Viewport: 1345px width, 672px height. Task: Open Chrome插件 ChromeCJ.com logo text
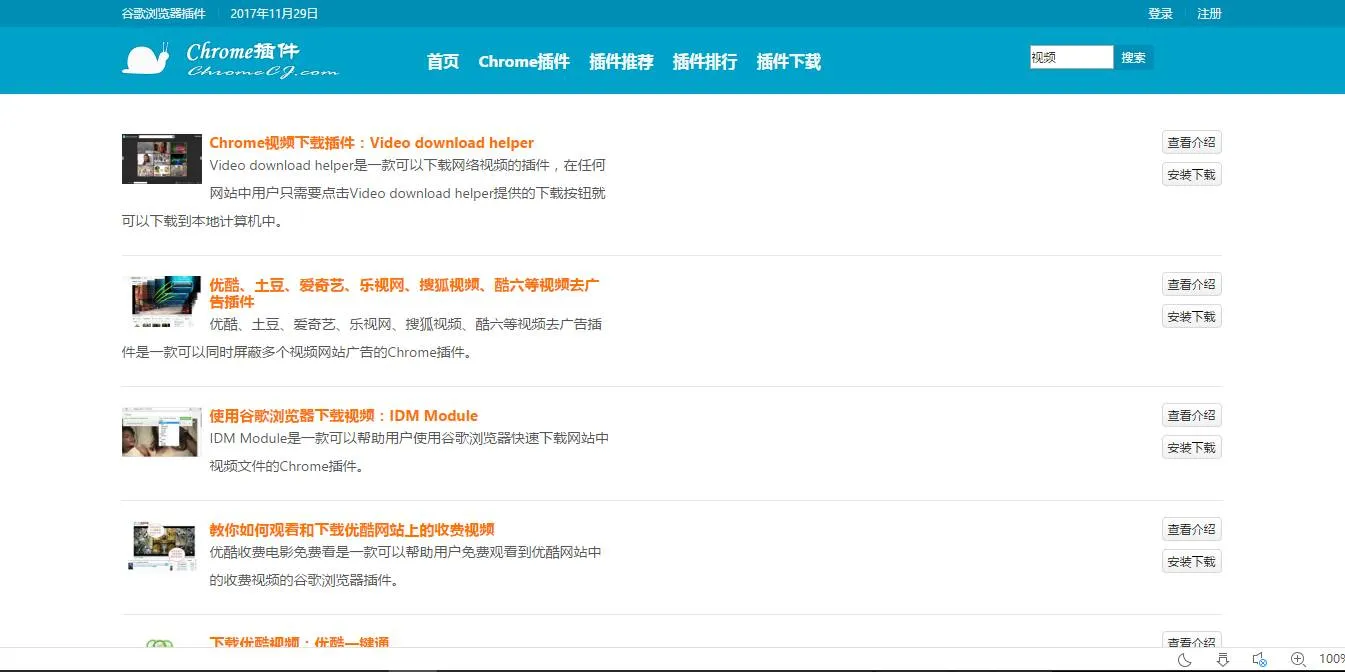[x=262, y=60]
